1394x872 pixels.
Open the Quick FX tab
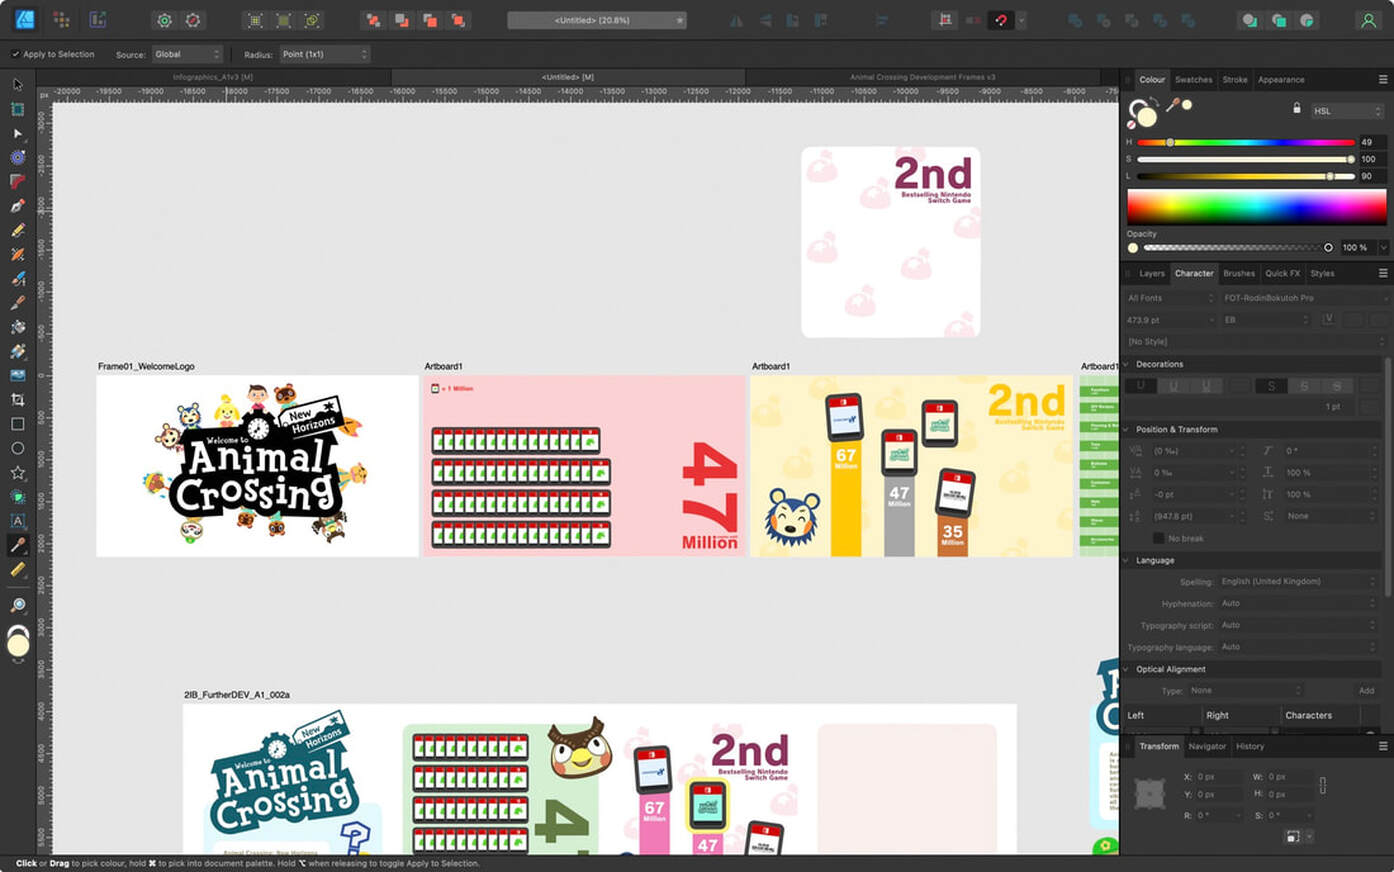(1283, 273)
